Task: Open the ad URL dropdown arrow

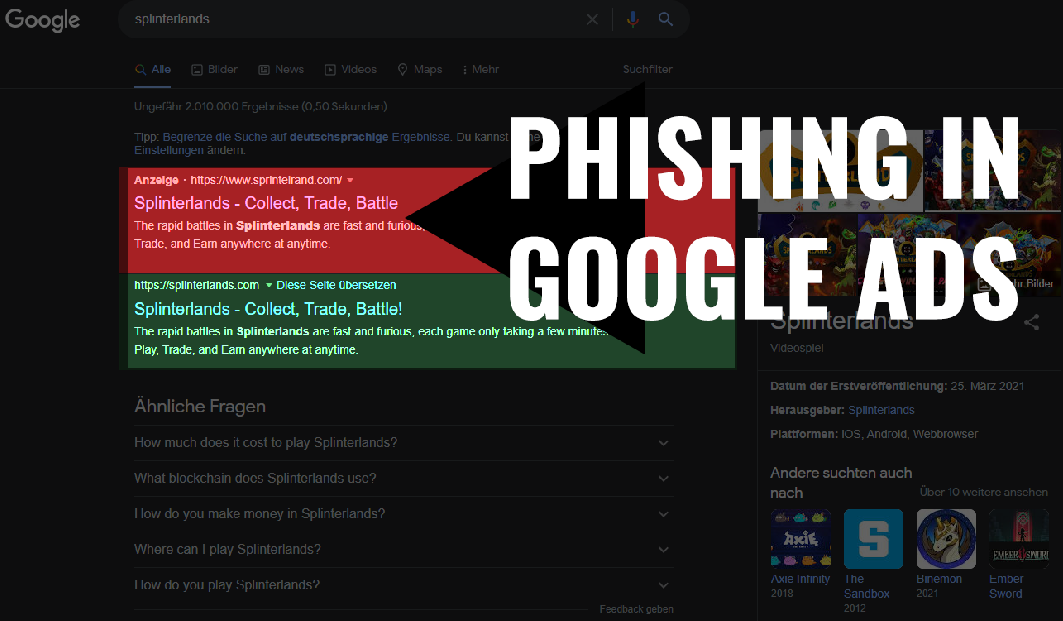Action: coord(350,180)
